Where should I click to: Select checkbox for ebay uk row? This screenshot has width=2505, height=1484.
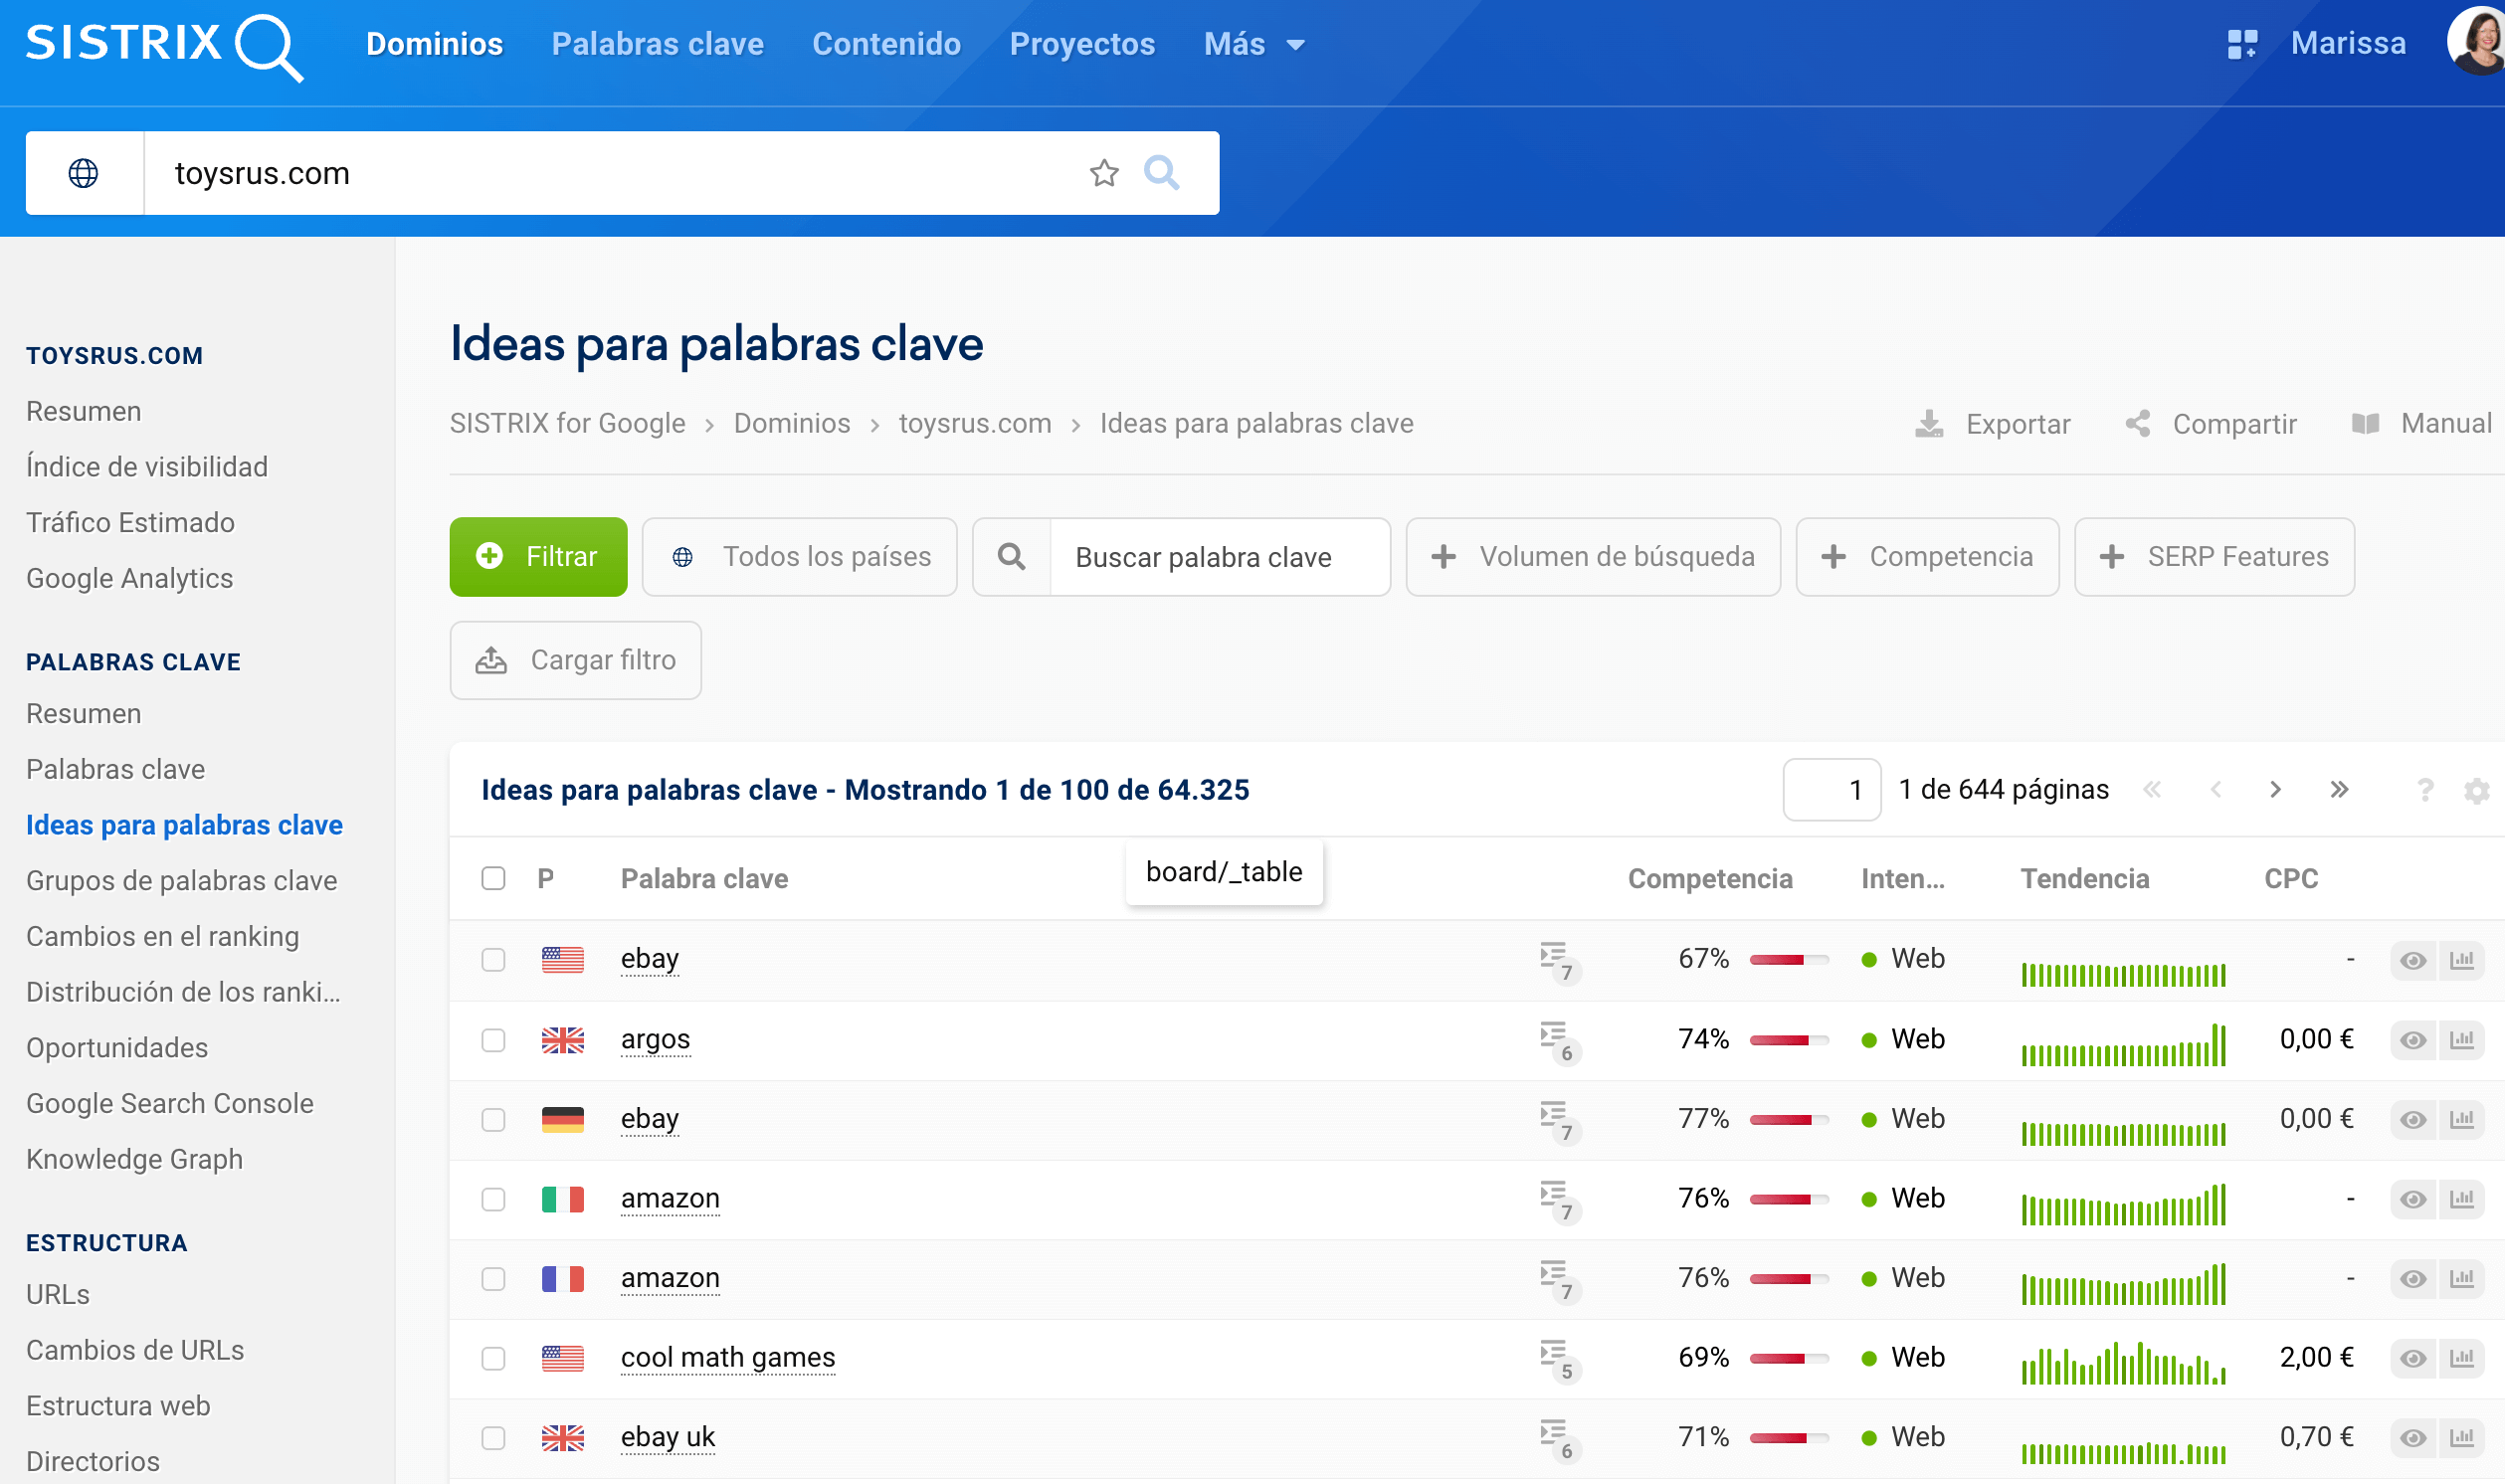pyautogui.click(x=493, y=1438)
